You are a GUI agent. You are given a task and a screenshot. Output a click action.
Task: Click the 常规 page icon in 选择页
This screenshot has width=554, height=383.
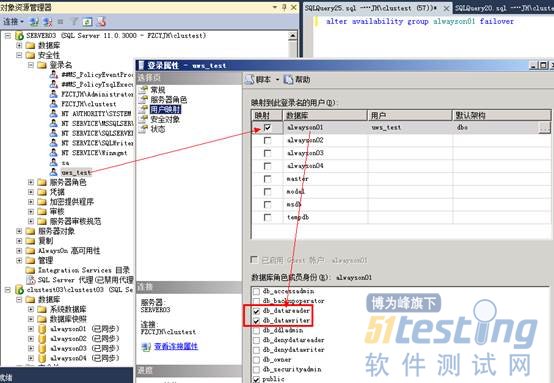click(x=143, y=90)
